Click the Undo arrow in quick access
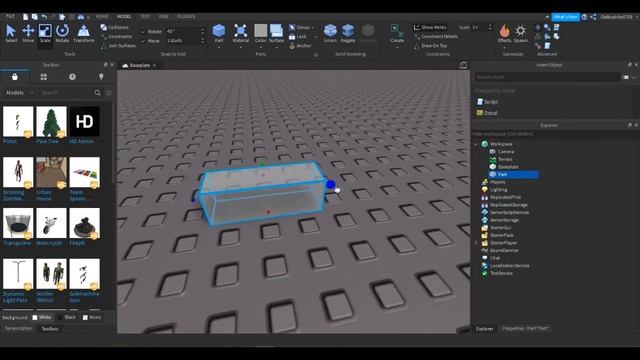The width and height of the screenshot is (640, 360). [x=44, y=17]
